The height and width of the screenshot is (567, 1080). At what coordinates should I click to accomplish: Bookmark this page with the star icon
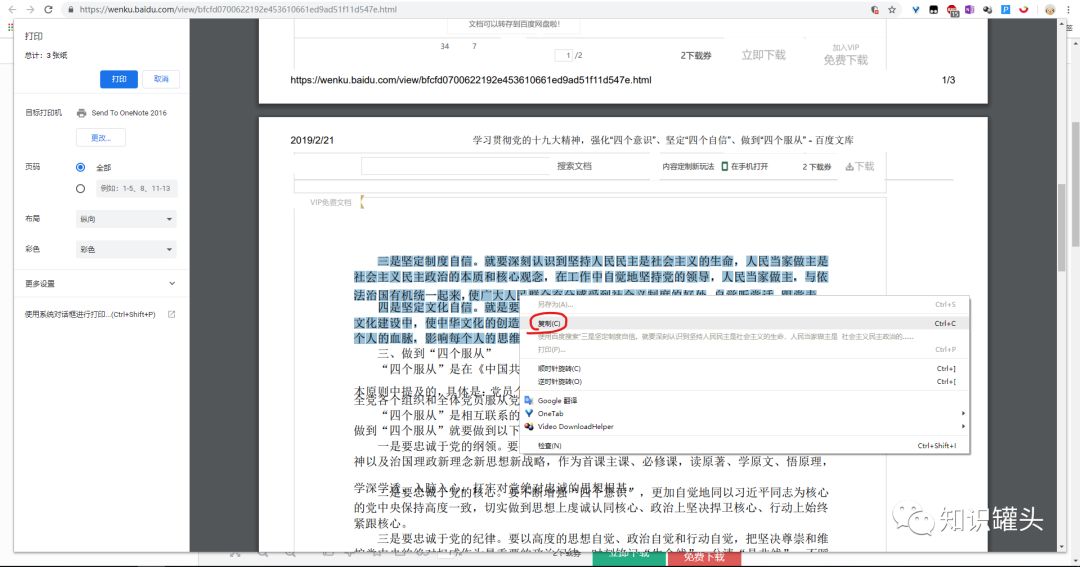click(x=892, y=10)
